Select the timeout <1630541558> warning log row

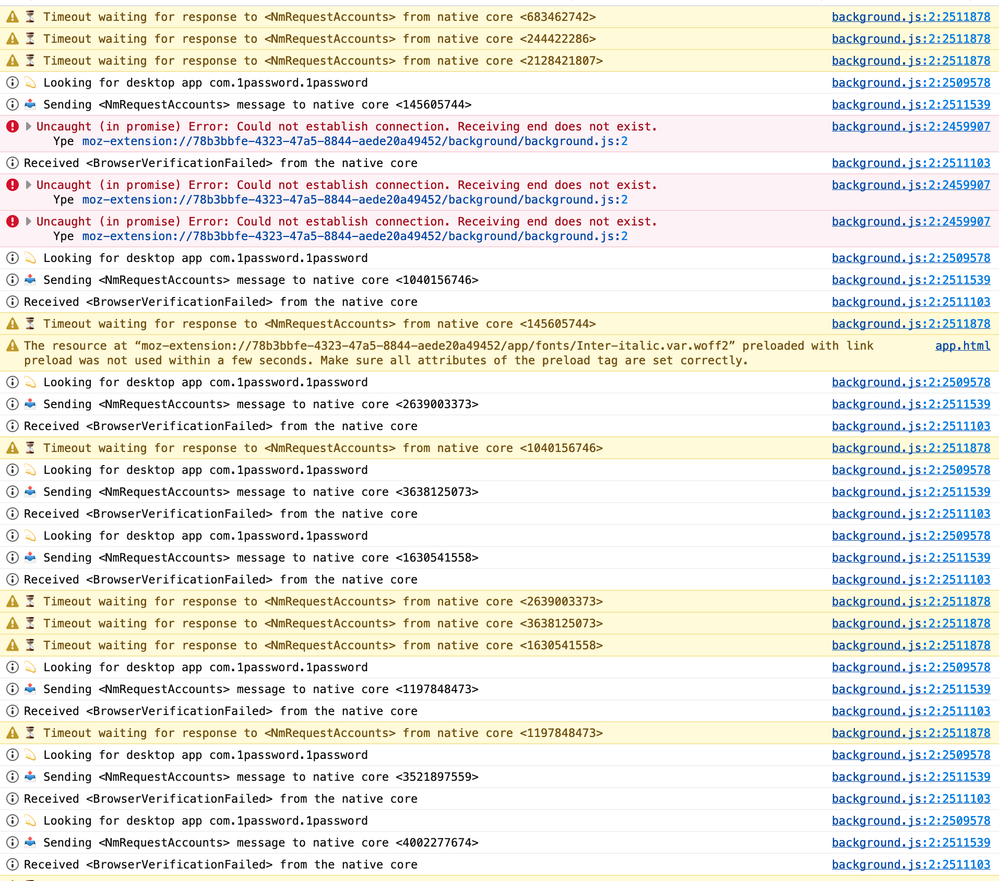(x=400, y=646)
